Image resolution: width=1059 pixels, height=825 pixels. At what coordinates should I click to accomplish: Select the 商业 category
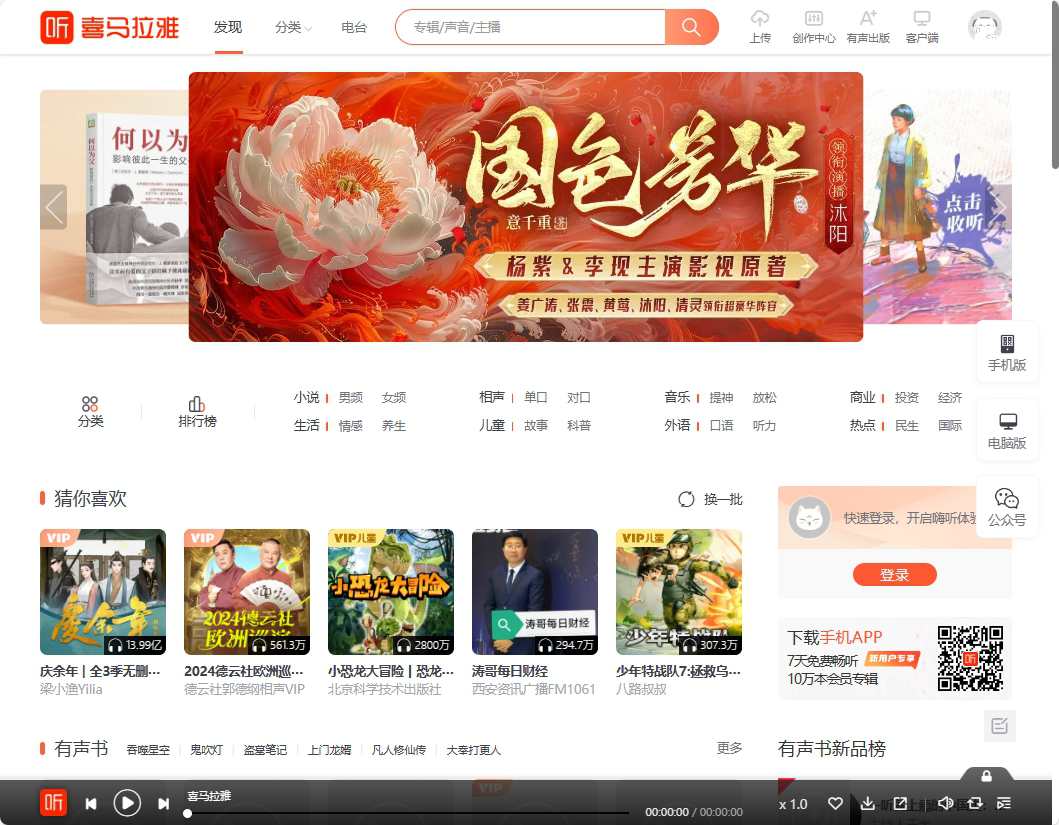coord(862,397)
